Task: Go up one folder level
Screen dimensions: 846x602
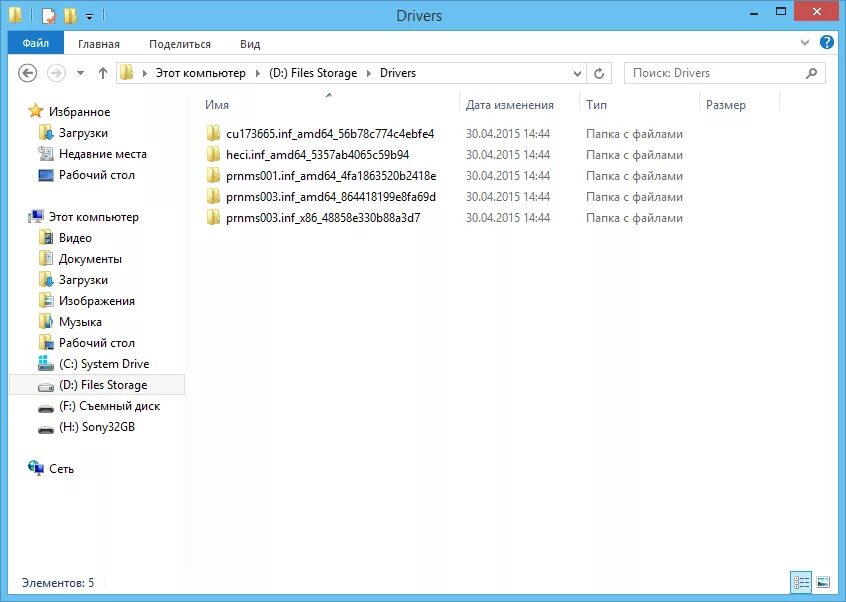Action: (x=103, y=73)
